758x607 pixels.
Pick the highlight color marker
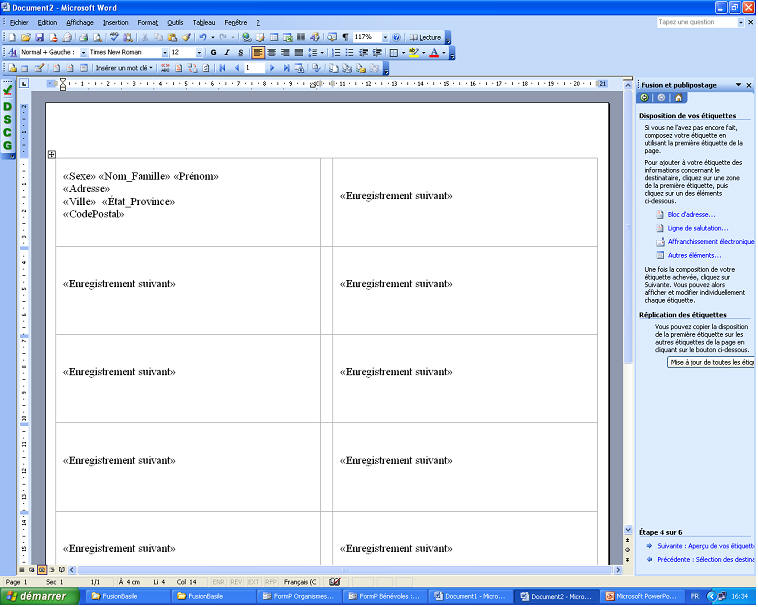click(413, 52)
